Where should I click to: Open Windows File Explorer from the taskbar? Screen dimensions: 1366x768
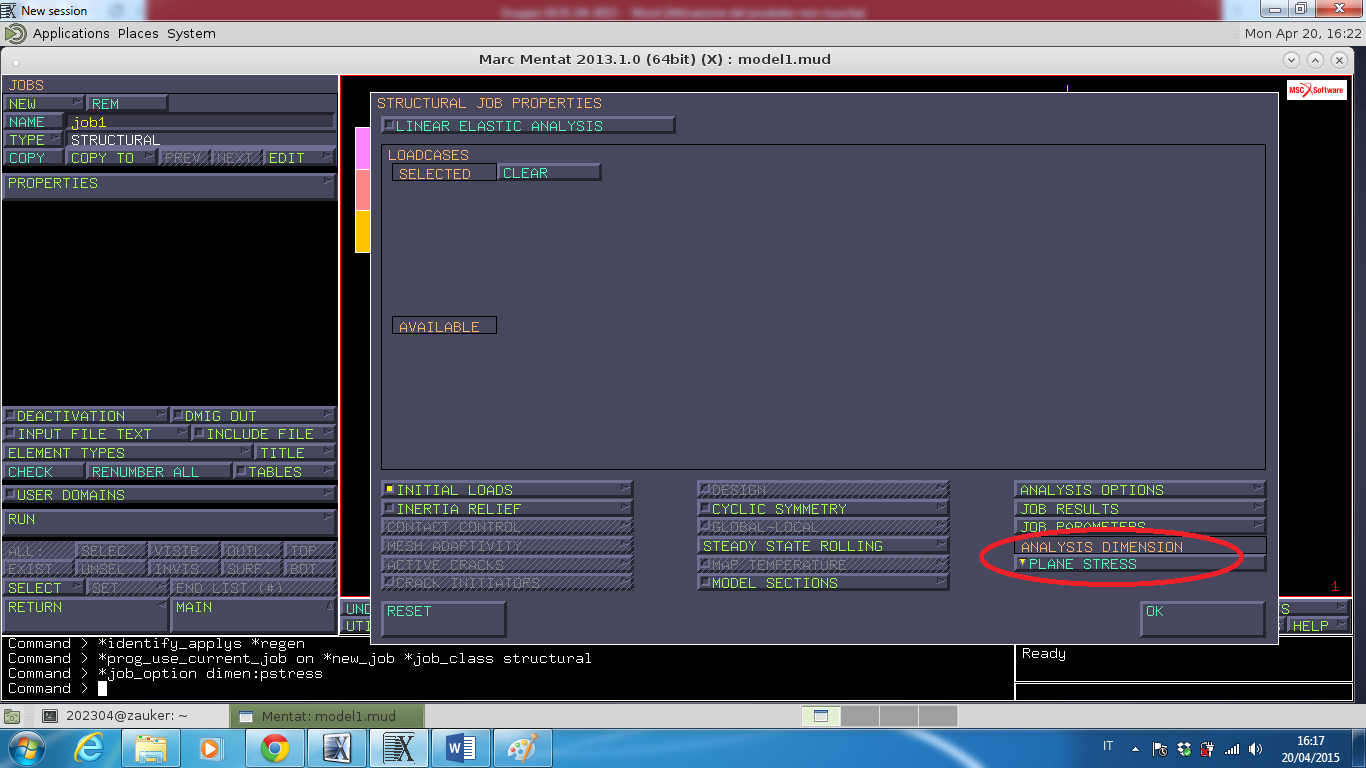[151, 748]
